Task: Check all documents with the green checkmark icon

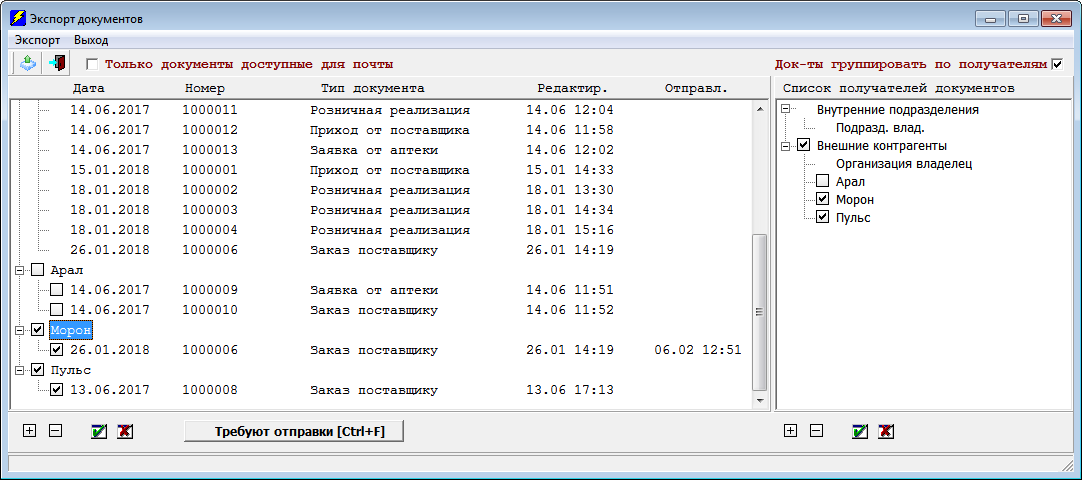Action: [x=99, y=431]
